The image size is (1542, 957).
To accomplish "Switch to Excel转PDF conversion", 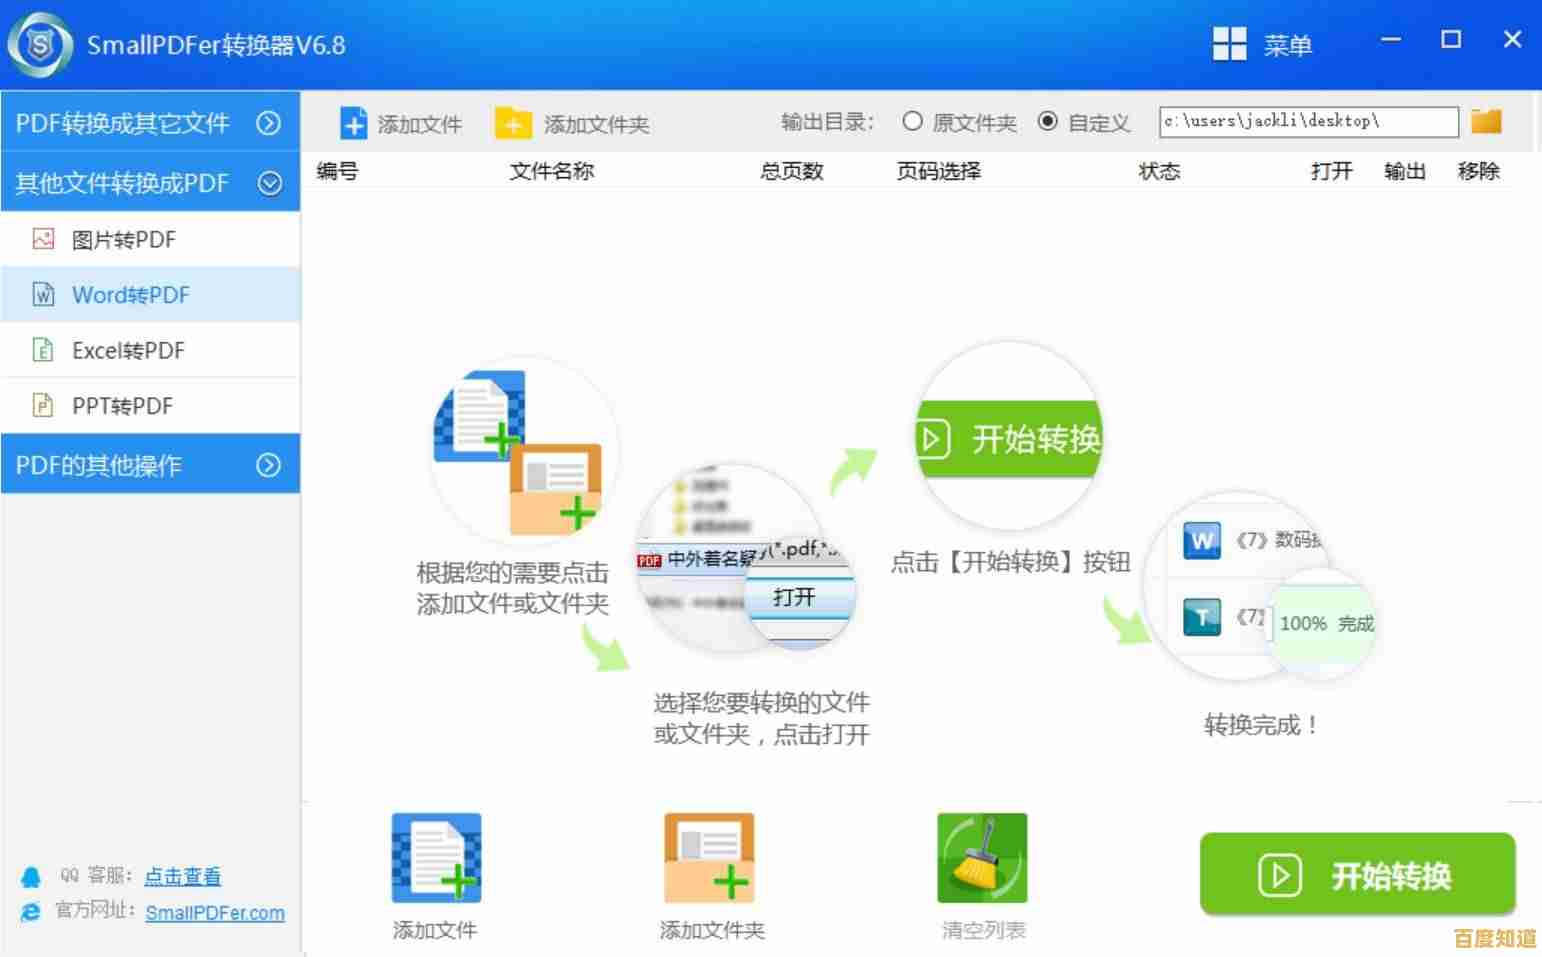I will [x=127, y=350].
